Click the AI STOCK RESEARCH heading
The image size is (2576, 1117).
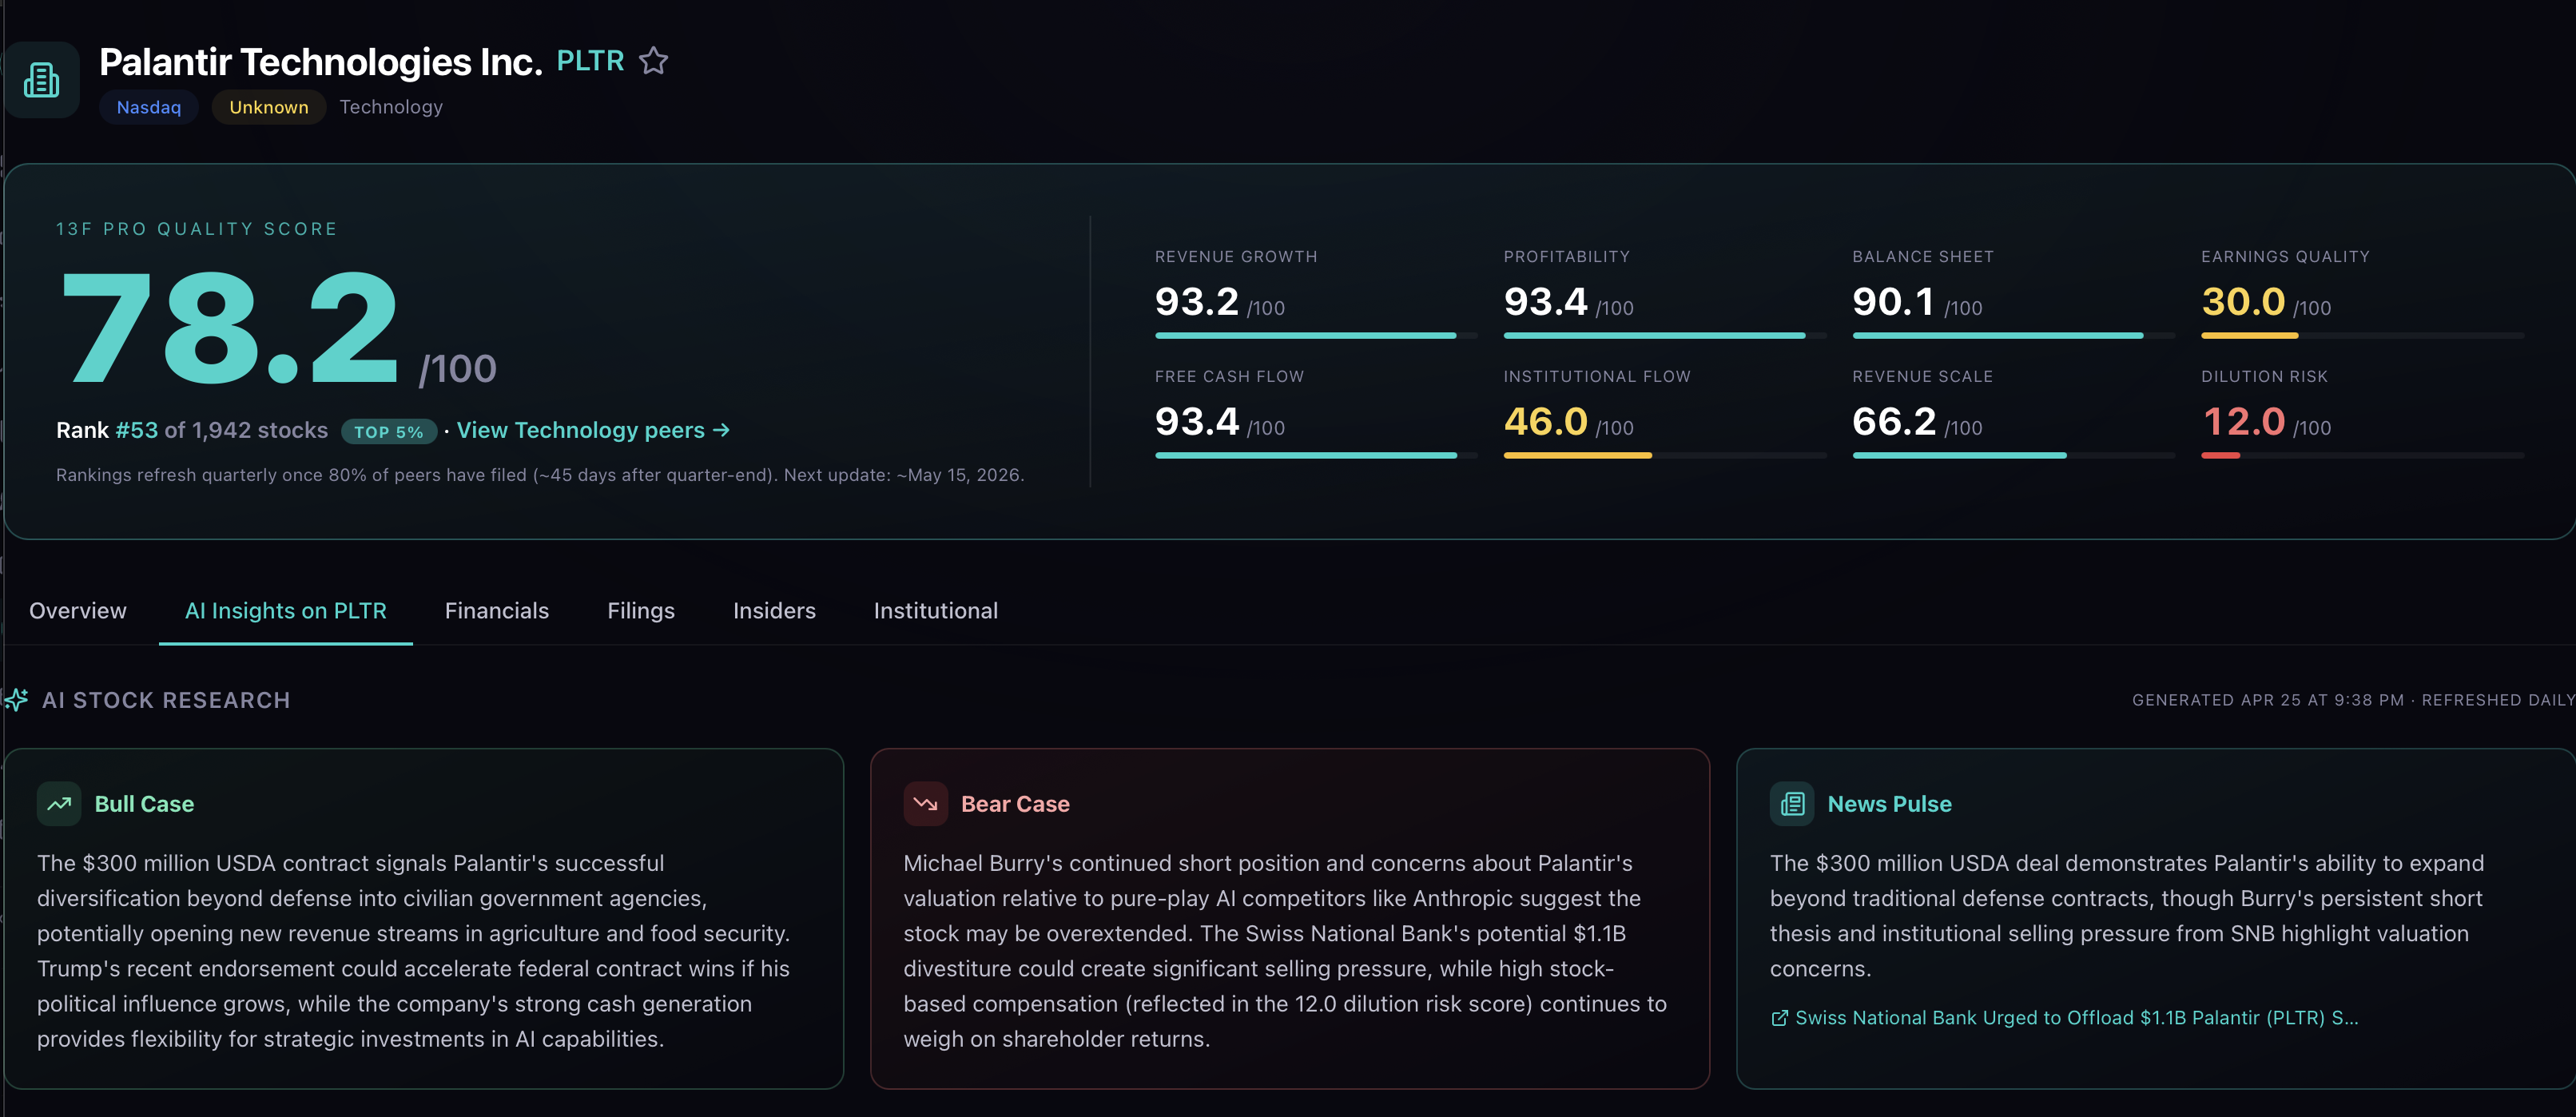pyautogui.click(x=166, y=700)
